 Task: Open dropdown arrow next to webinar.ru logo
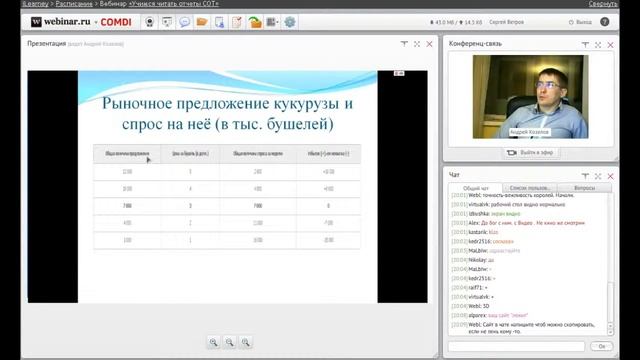tap(96, 22)
